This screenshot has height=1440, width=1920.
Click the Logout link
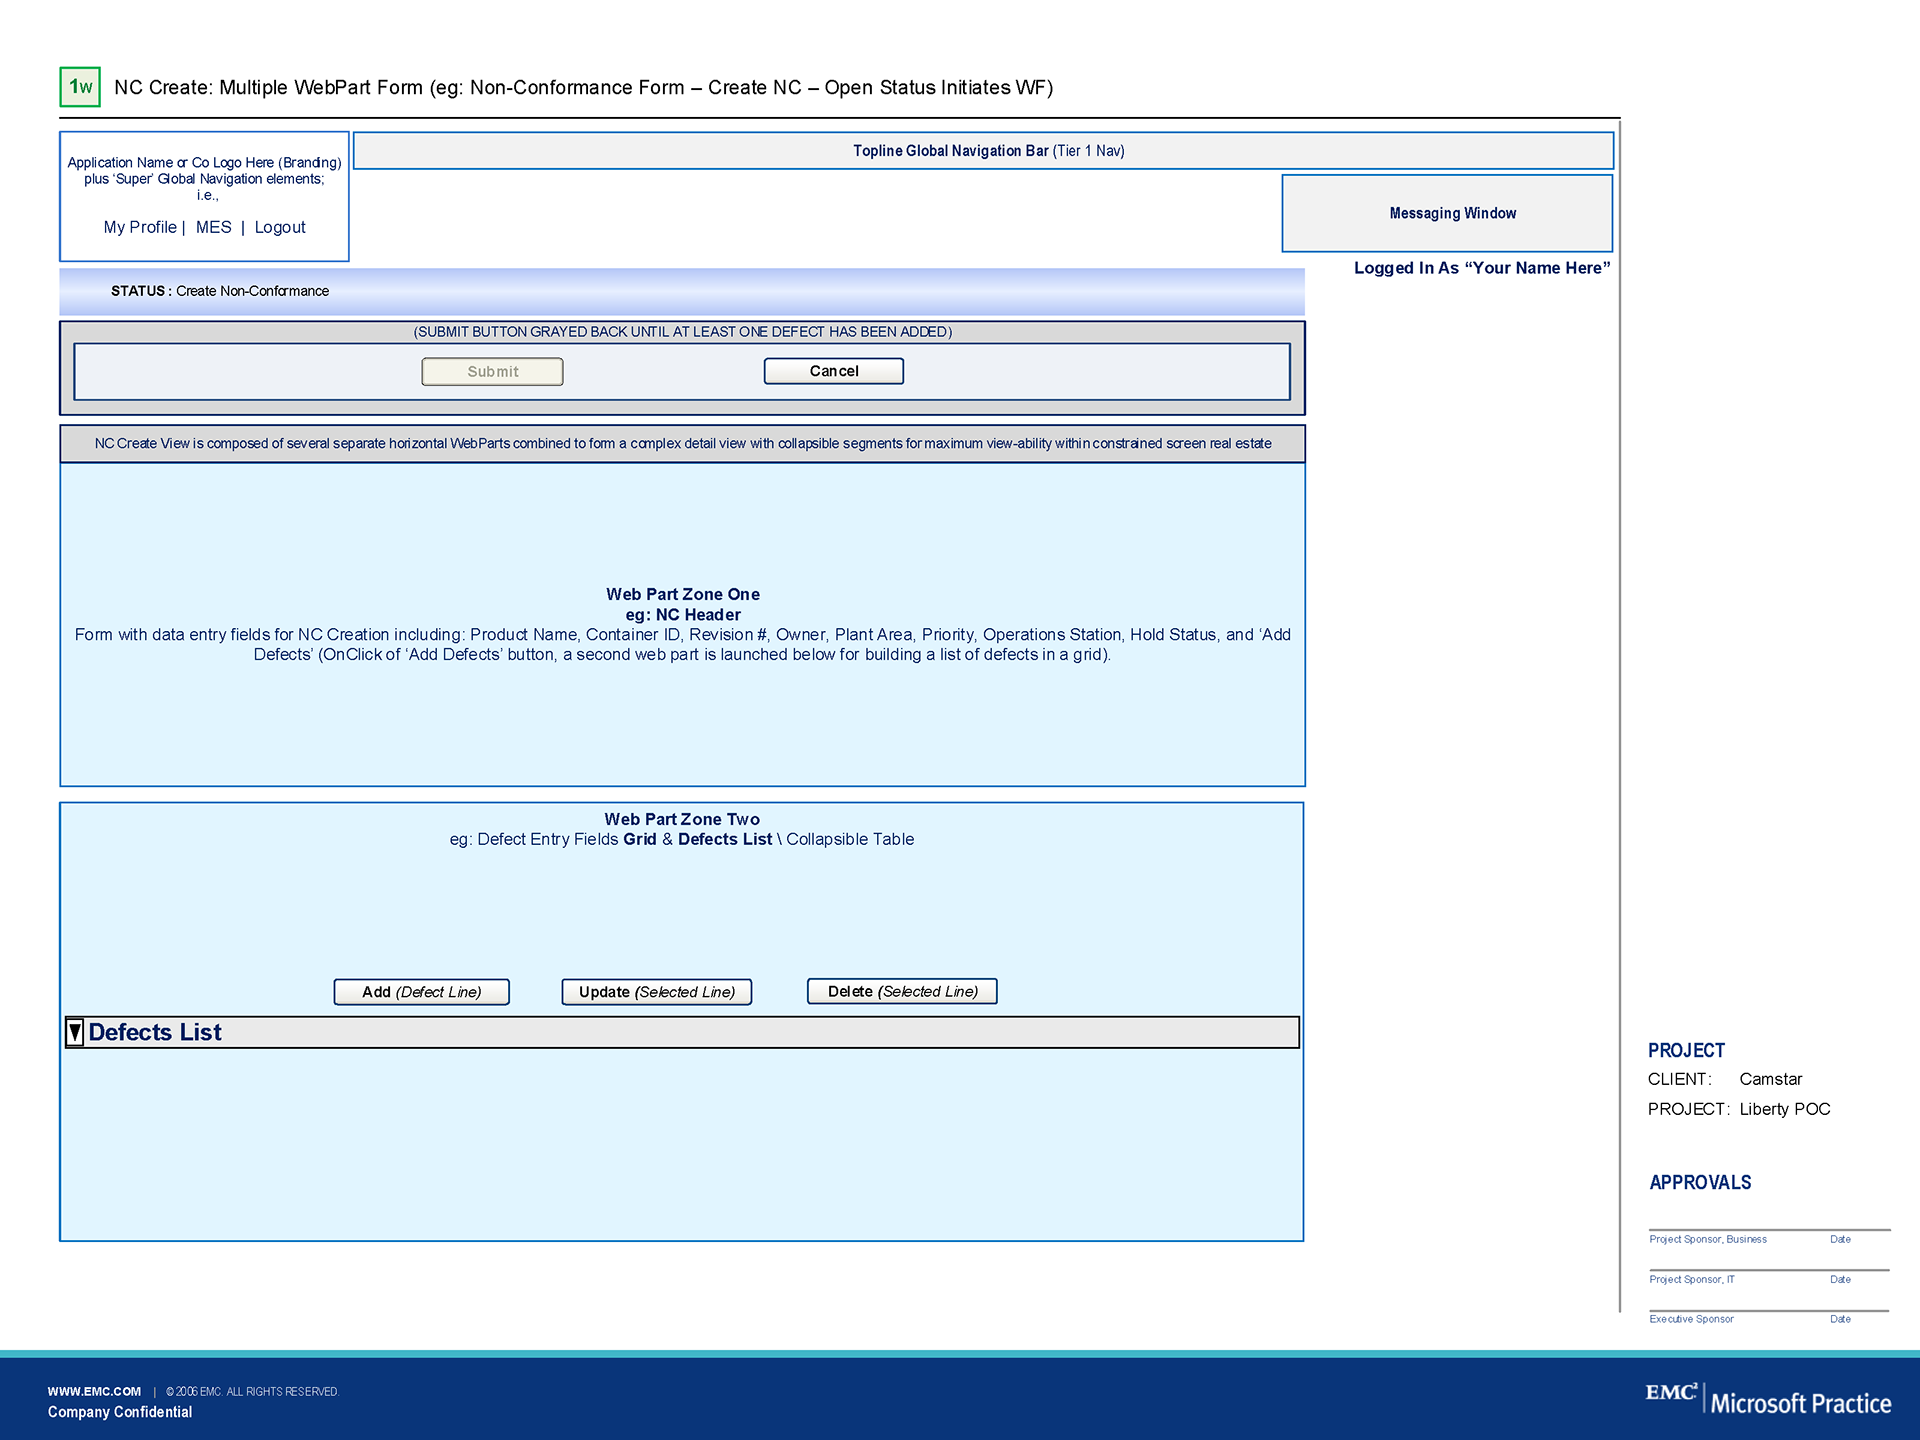tap(280, 227)
